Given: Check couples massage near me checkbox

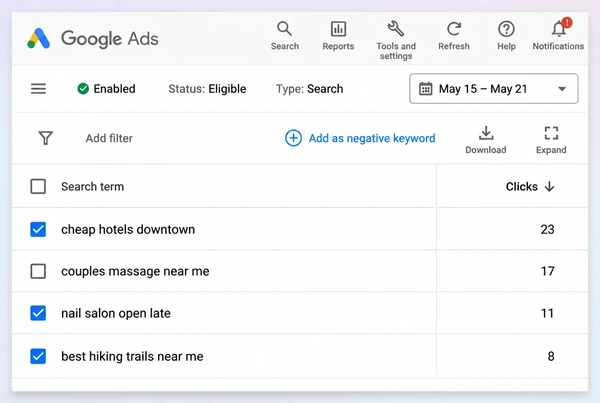Looking at the screenshot, I should [38, 271].
